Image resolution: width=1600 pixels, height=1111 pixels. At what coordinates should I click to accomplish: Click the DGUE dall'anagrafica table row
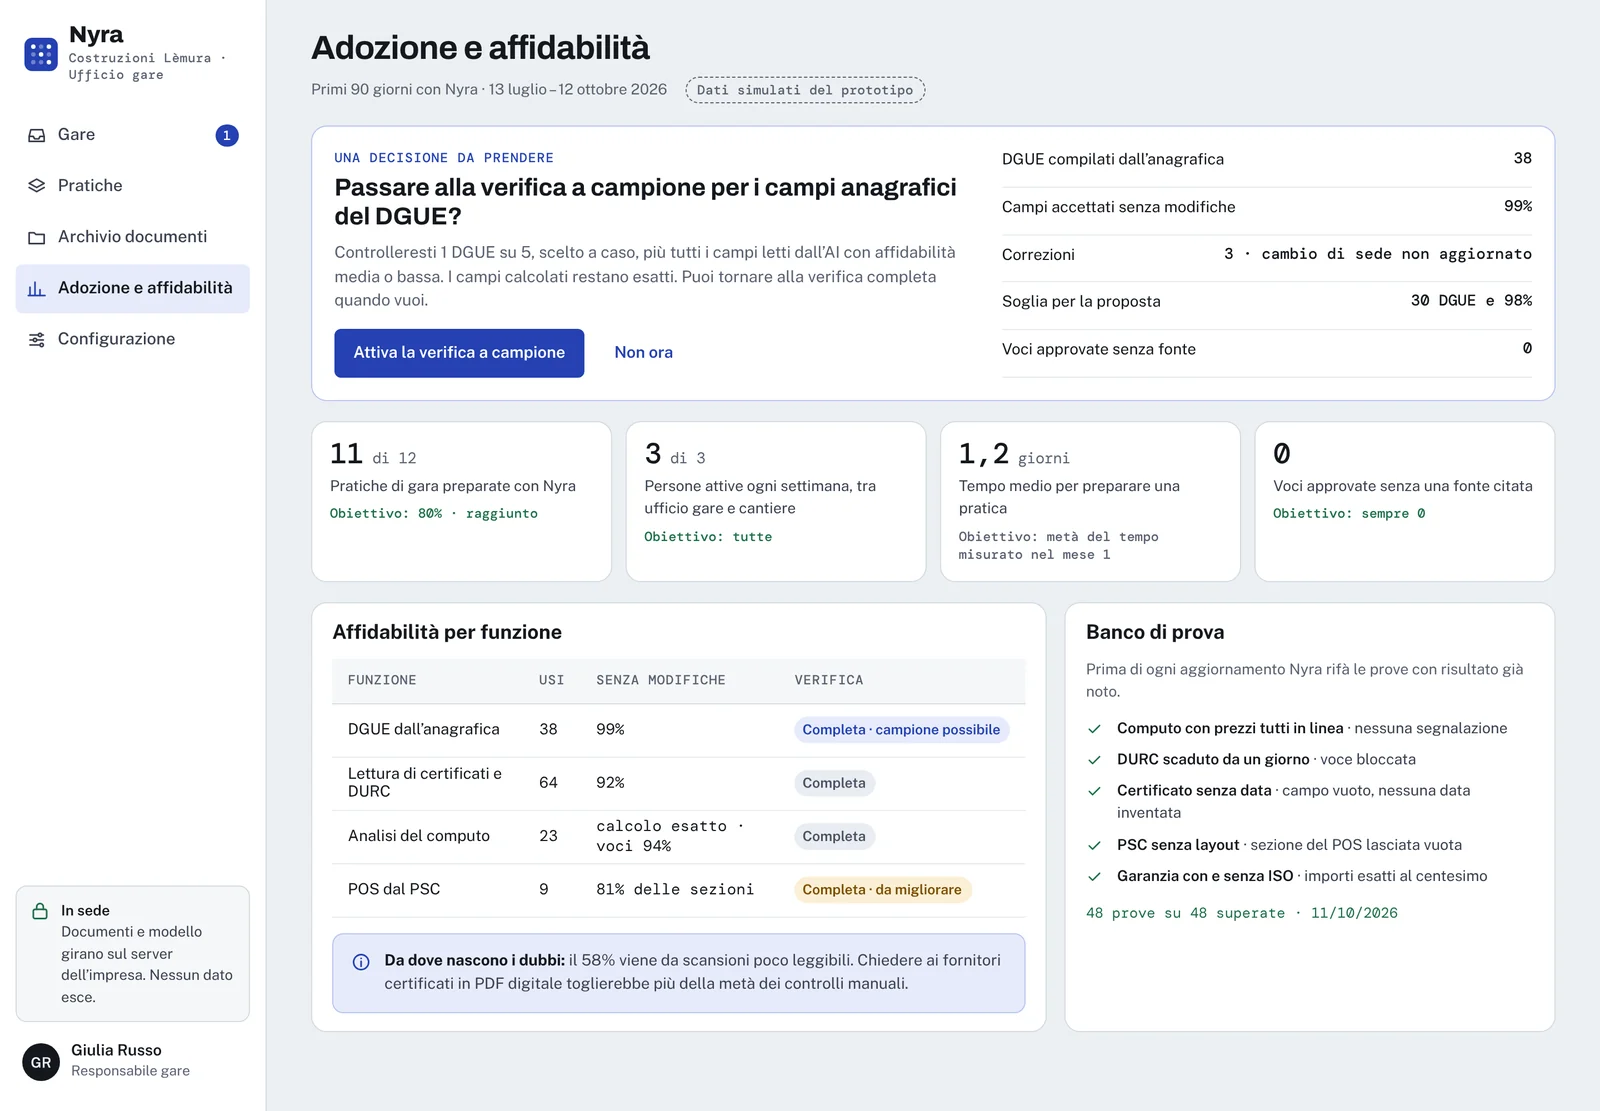point(679,730)
